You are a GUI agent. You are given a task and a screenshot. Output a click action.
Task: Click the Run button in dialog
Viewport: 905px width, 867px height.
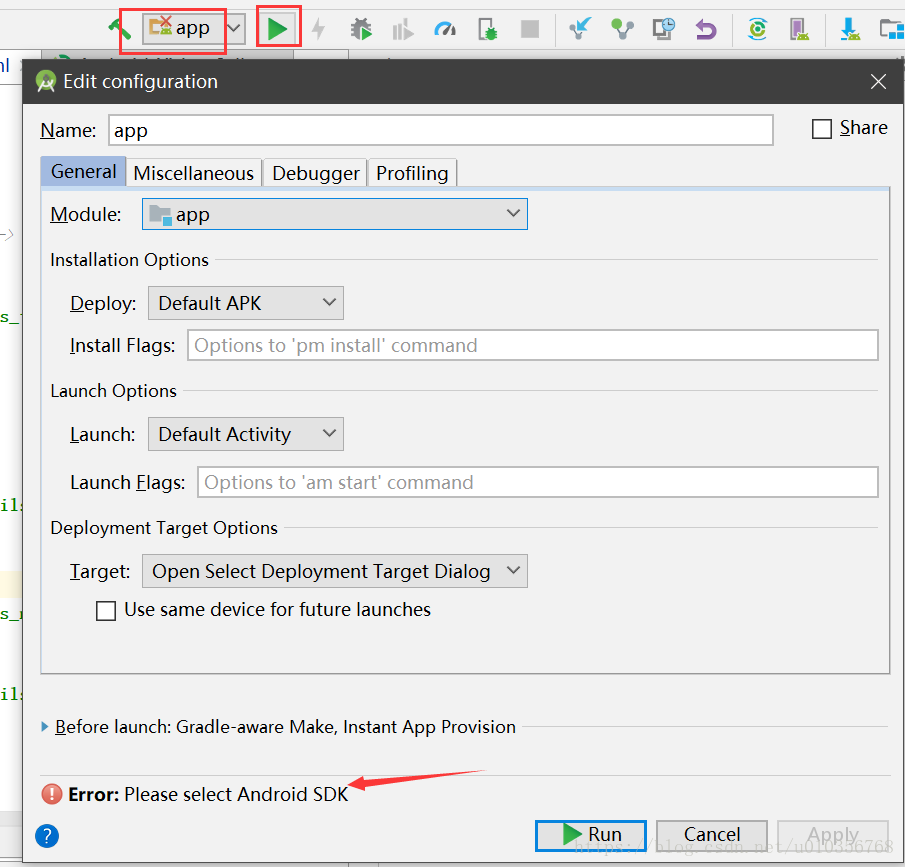point(591,835)
